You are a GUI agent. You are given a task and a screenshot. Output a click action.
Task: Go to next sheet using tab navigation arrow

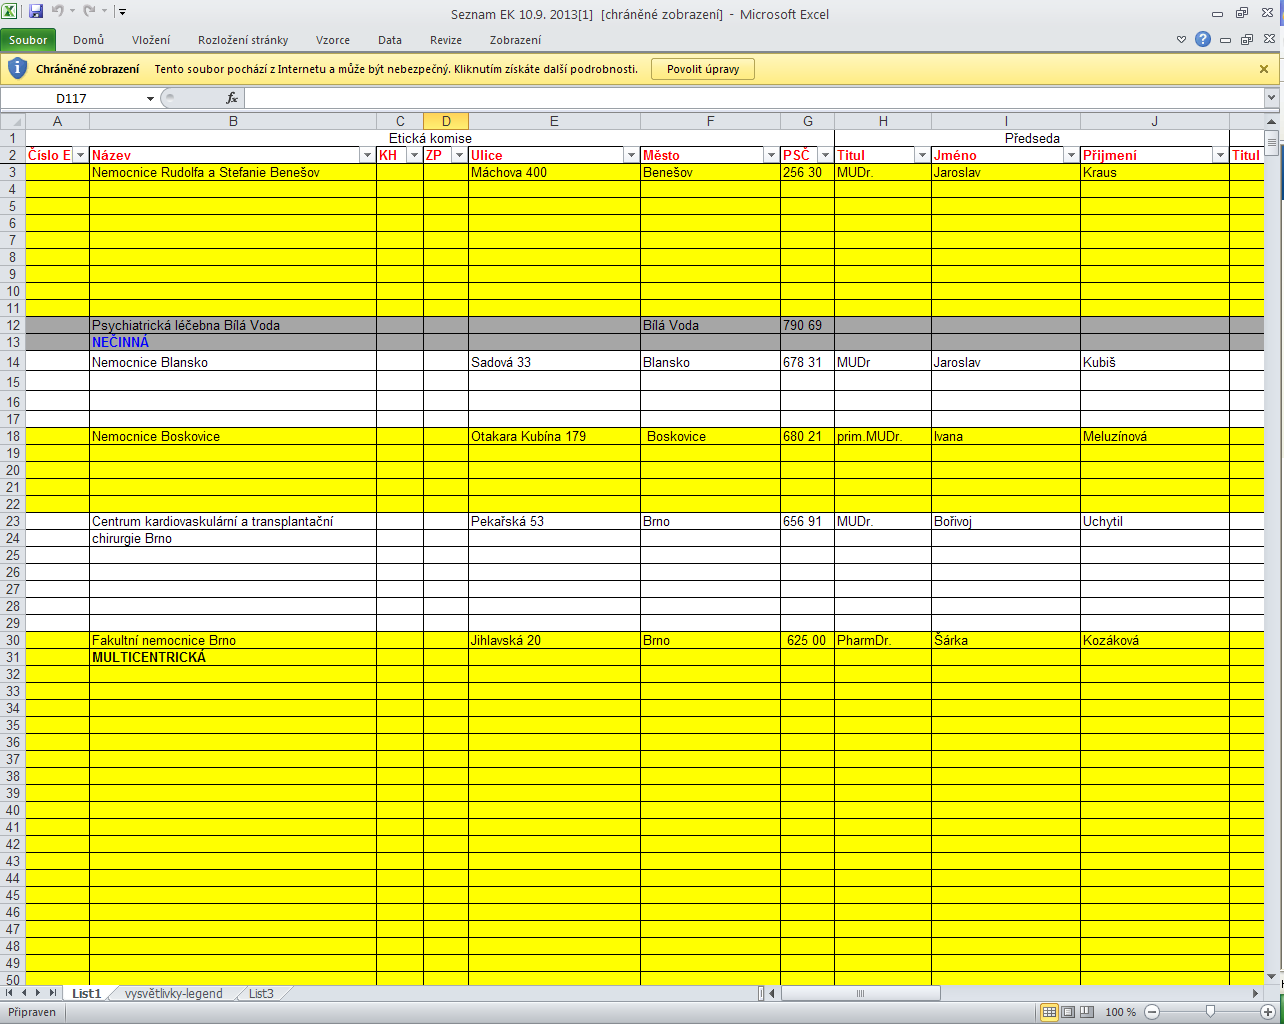(38, 993)
